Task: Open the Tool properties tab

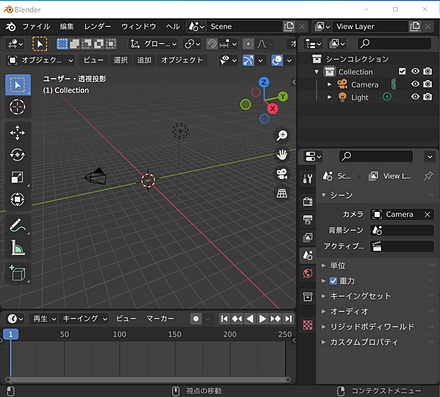Action: coord(307,179)
